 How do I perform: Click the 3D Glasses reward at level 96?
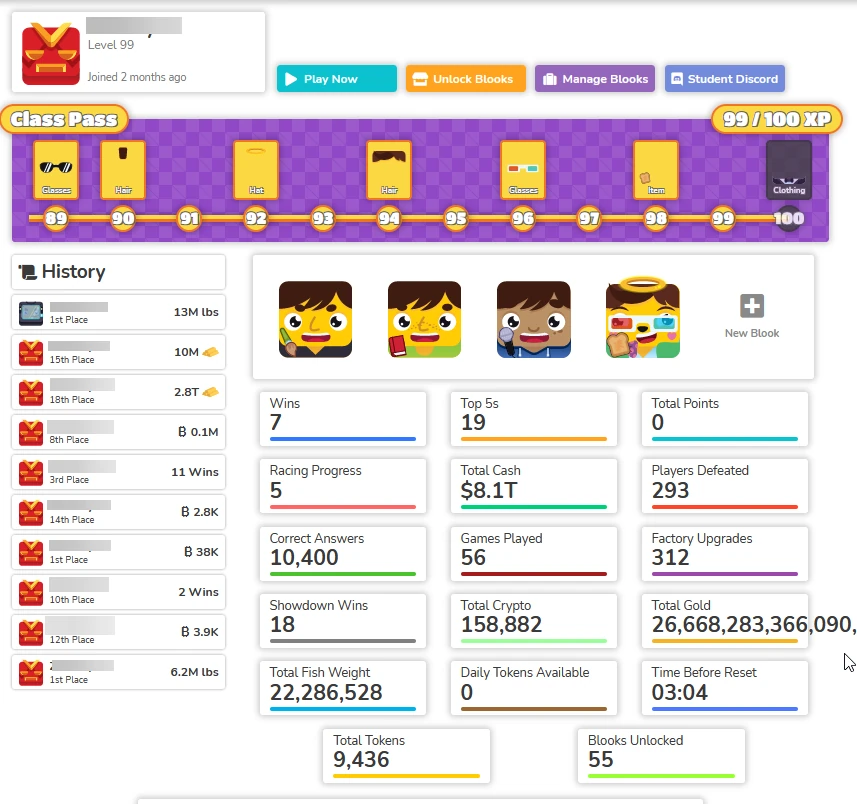click(522, 168)
